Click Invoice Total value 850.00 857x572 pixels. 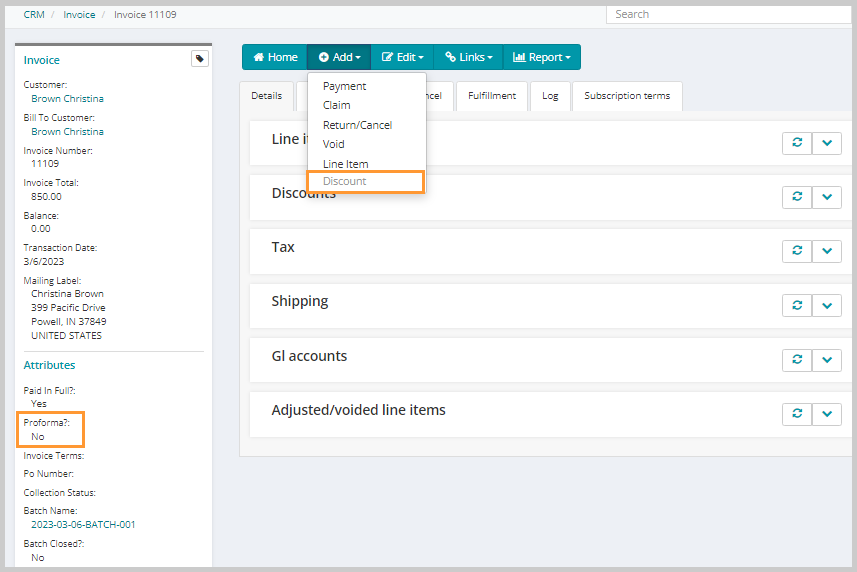tap(46, 197)
